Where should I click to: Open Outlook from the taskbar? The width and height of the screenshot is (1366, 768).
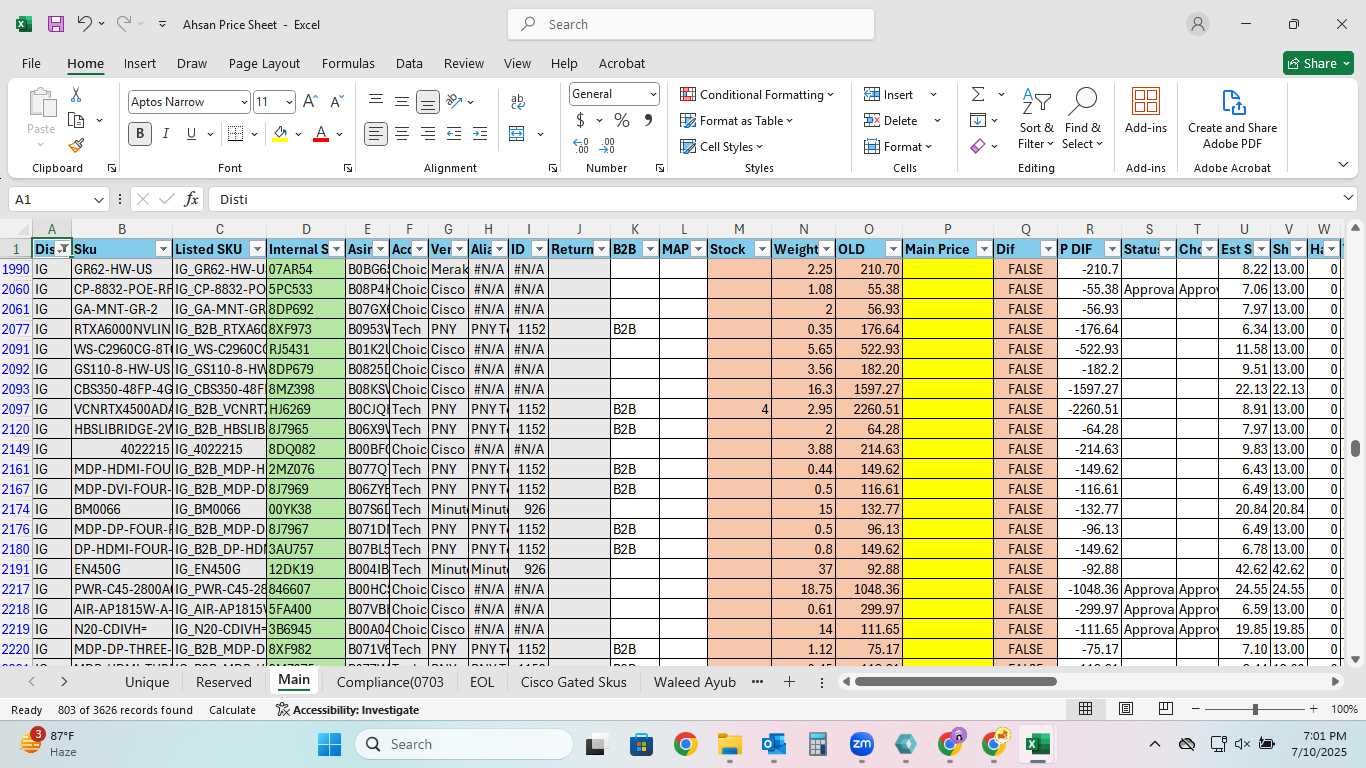pyautogui.click(x=773, y=744)
